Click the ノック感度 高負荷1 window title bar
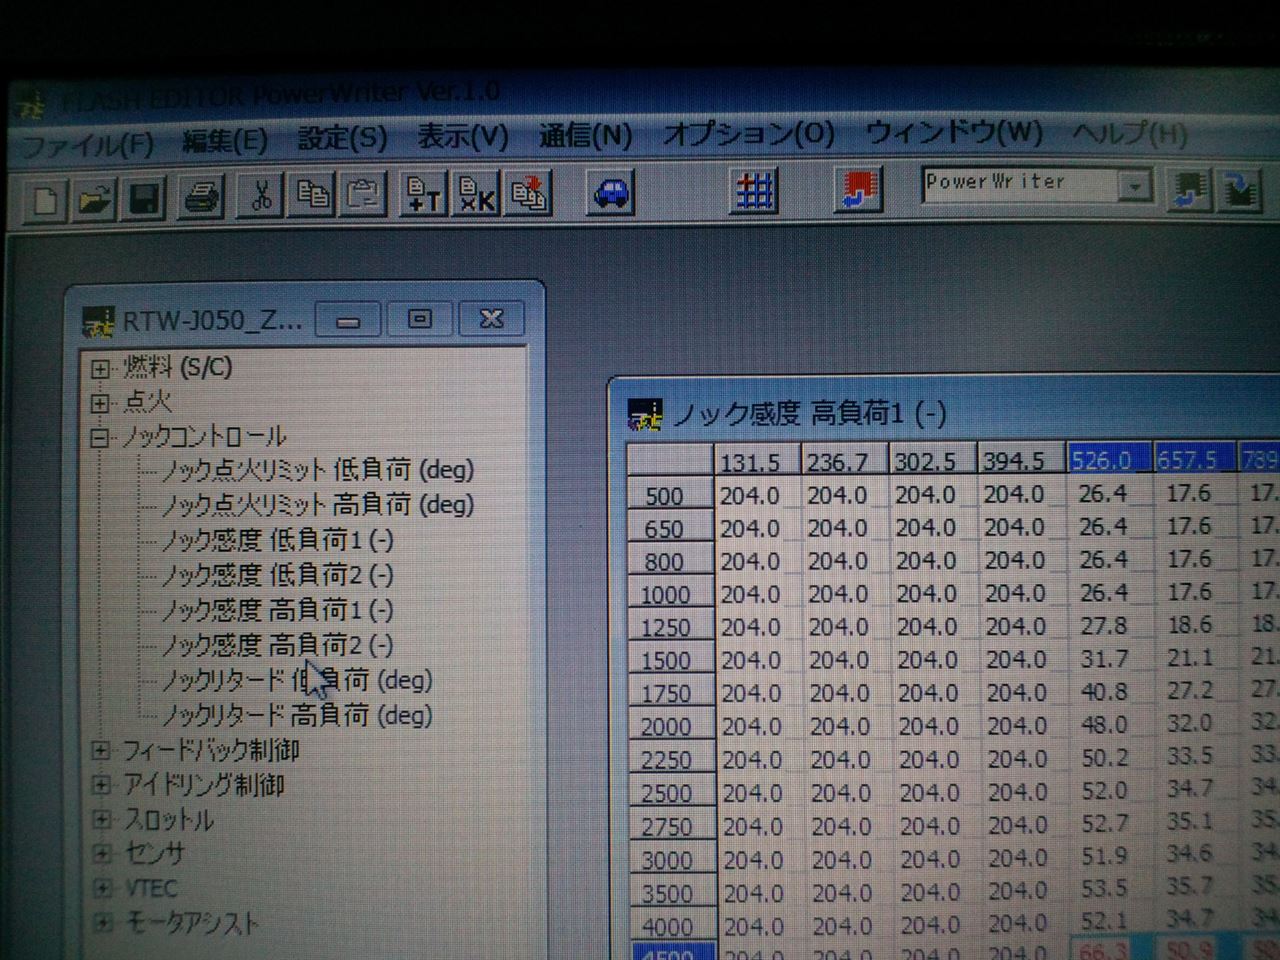Viewport: 1280px width, 960px height. 945,412
